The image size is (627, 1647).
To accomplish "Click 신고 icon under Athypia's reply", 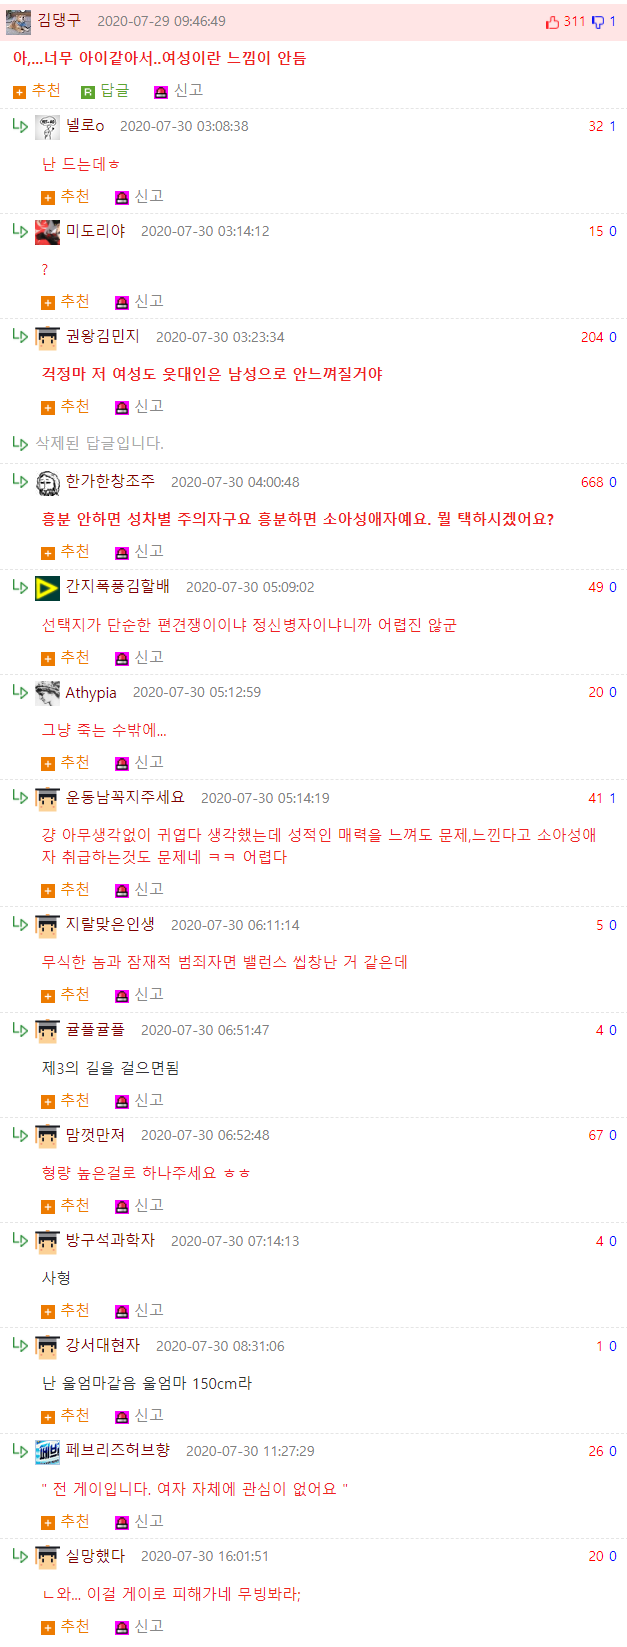I will click(x=122, y=764).
